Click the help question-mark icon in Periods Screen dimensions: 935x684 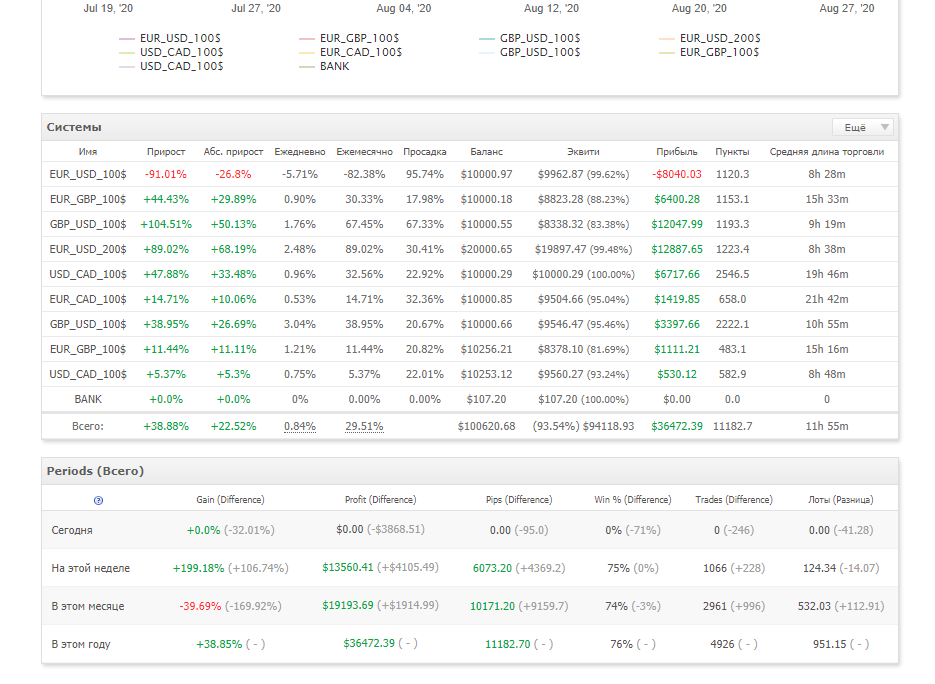[98, 500]
